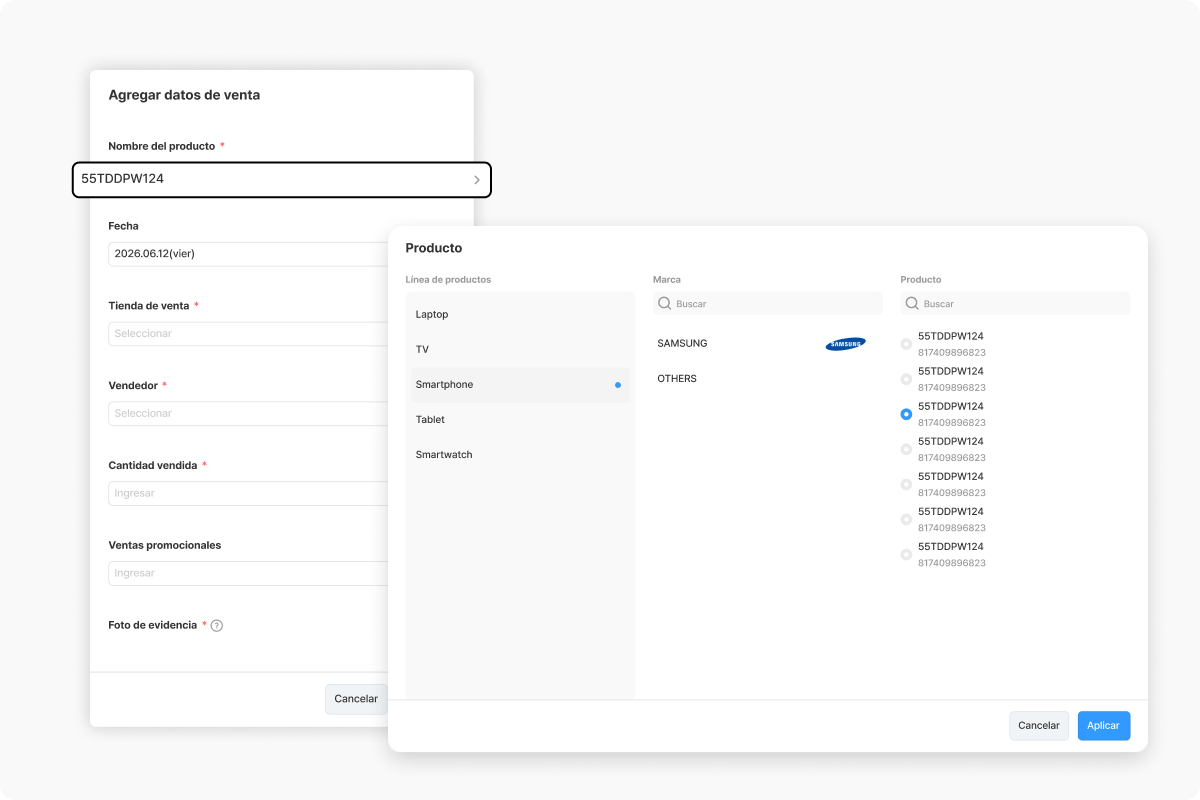Image resolution: width=1200 pixels, height=800 pixels.
Task: Choose the SAMSUNG brand
Action: pos(768,344)
